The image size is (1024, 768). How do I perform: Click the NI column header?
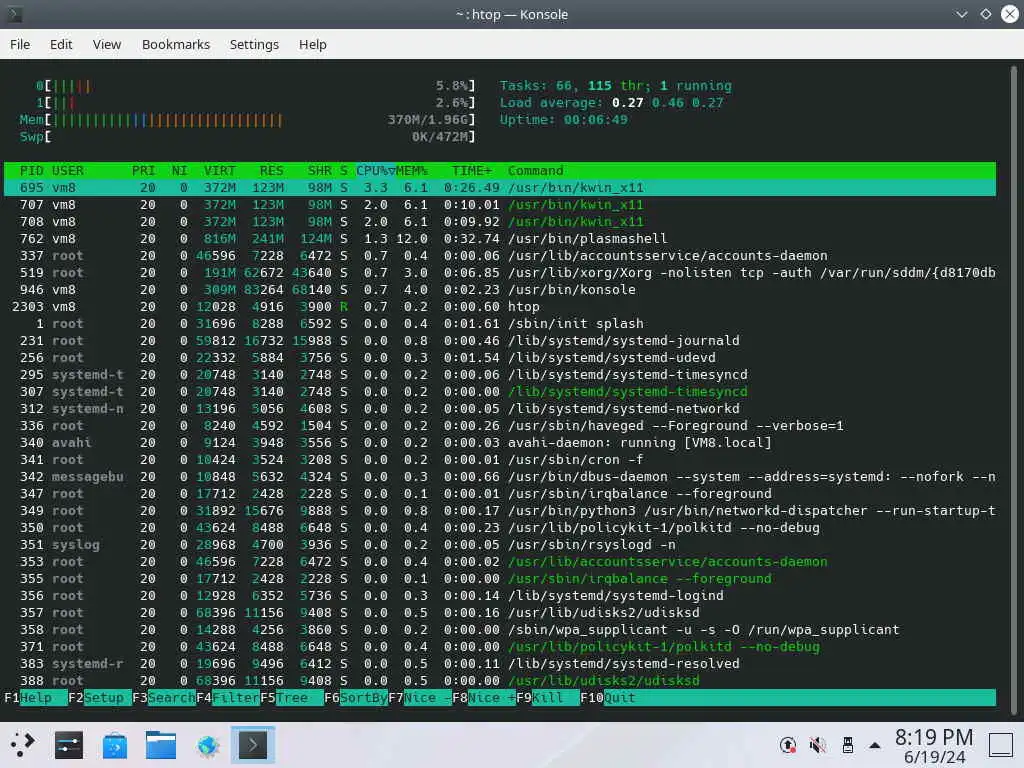coord(180,170)
